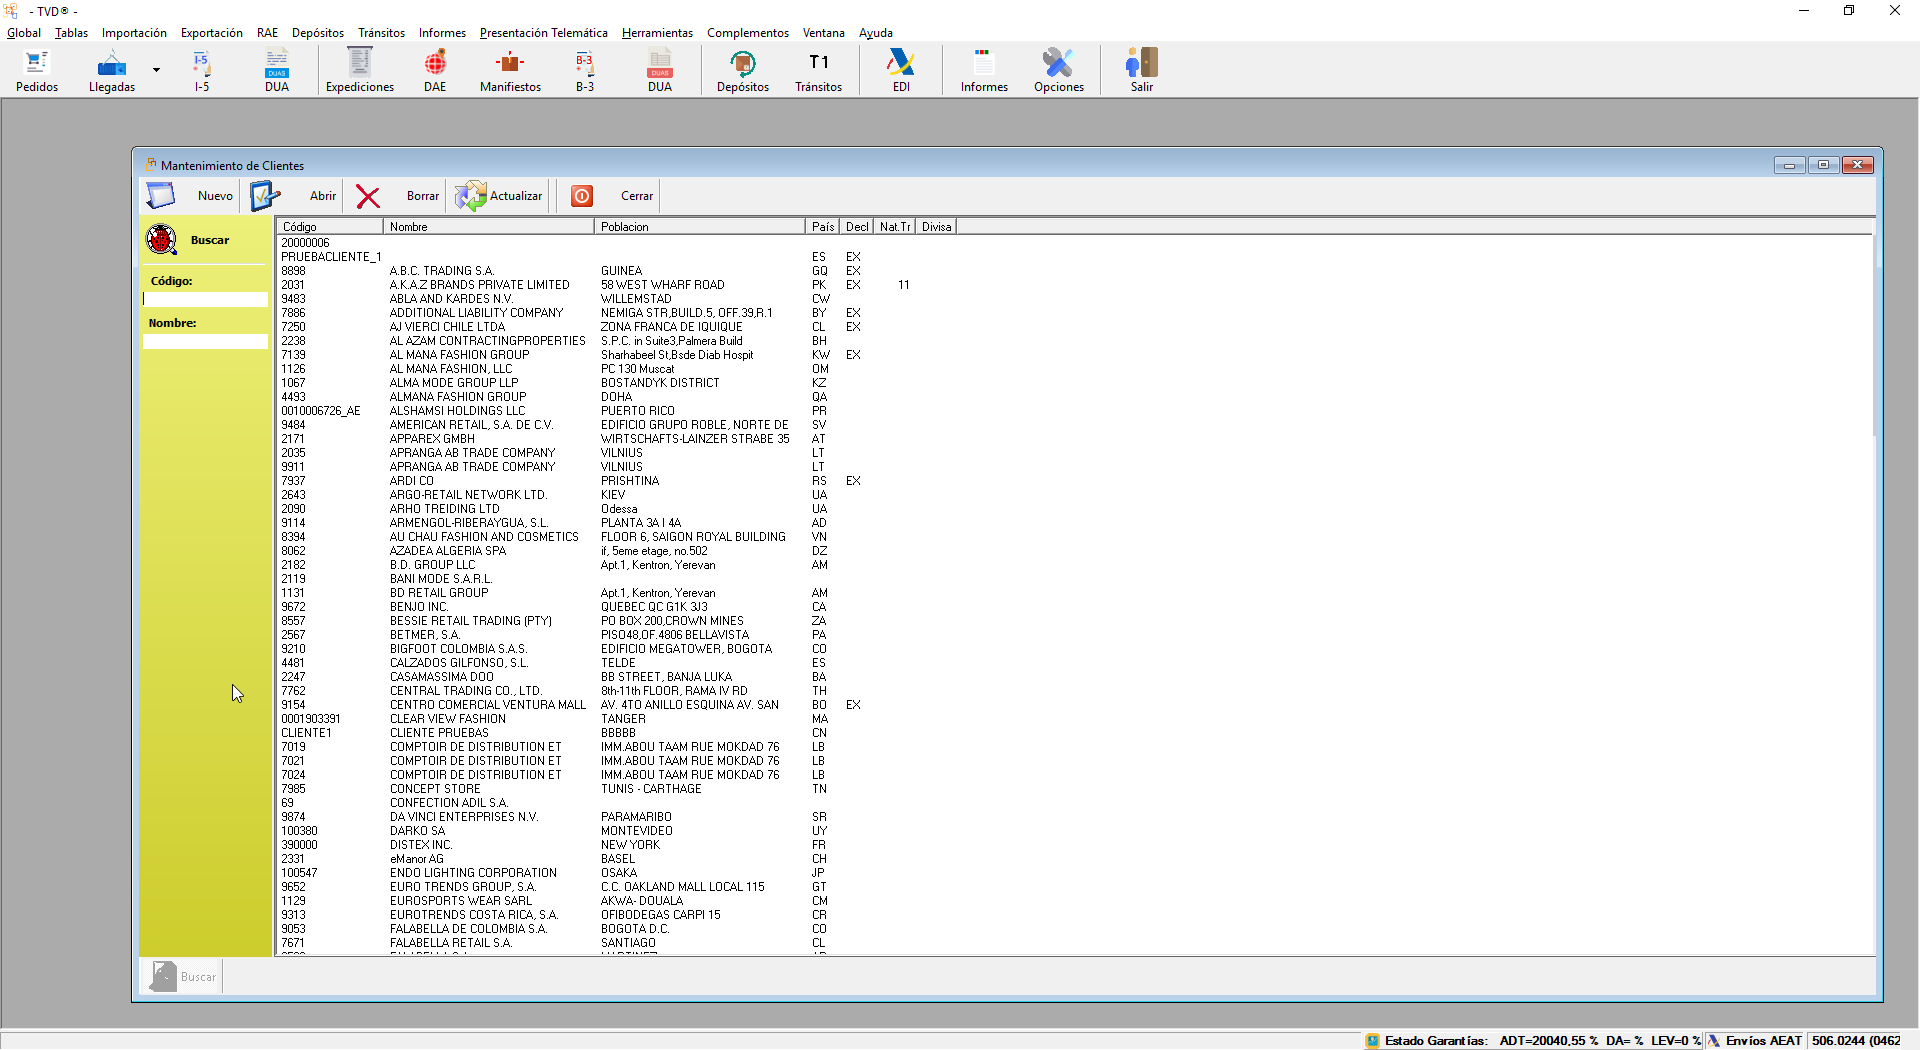Screen dimensions: 1920x1050
Task: Select the ALMANA FASHION GROUP row
Action: [458, 397]
